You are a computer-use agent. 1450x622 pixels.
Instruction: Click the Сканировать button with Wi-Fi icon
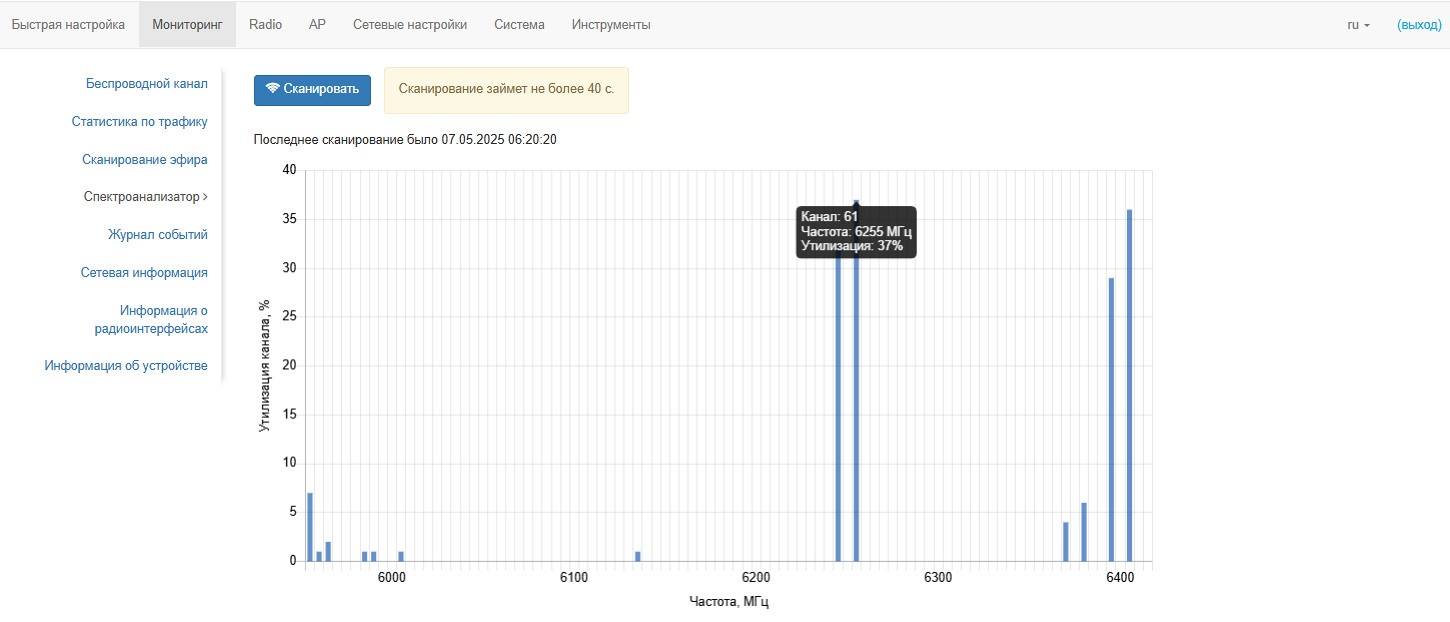point(312,89)
